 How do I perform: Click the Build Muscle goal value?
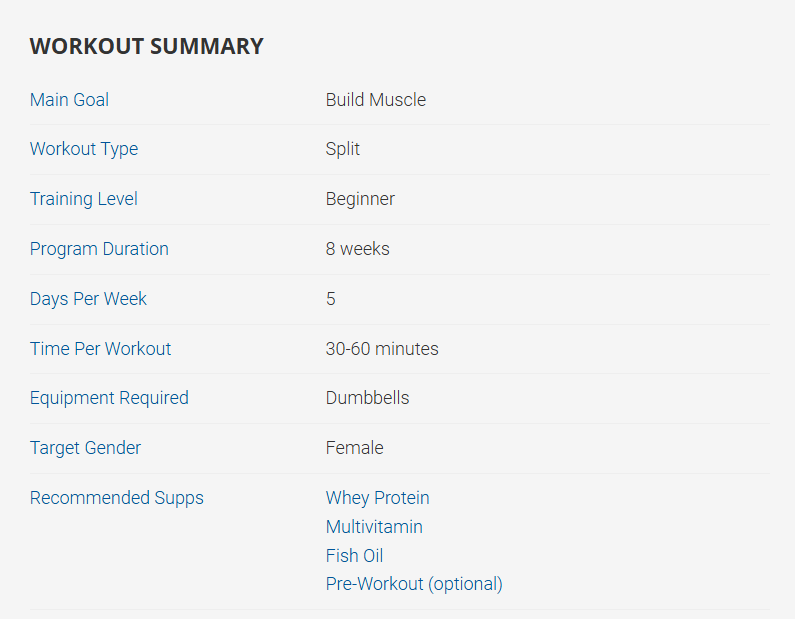pos(375,100)
